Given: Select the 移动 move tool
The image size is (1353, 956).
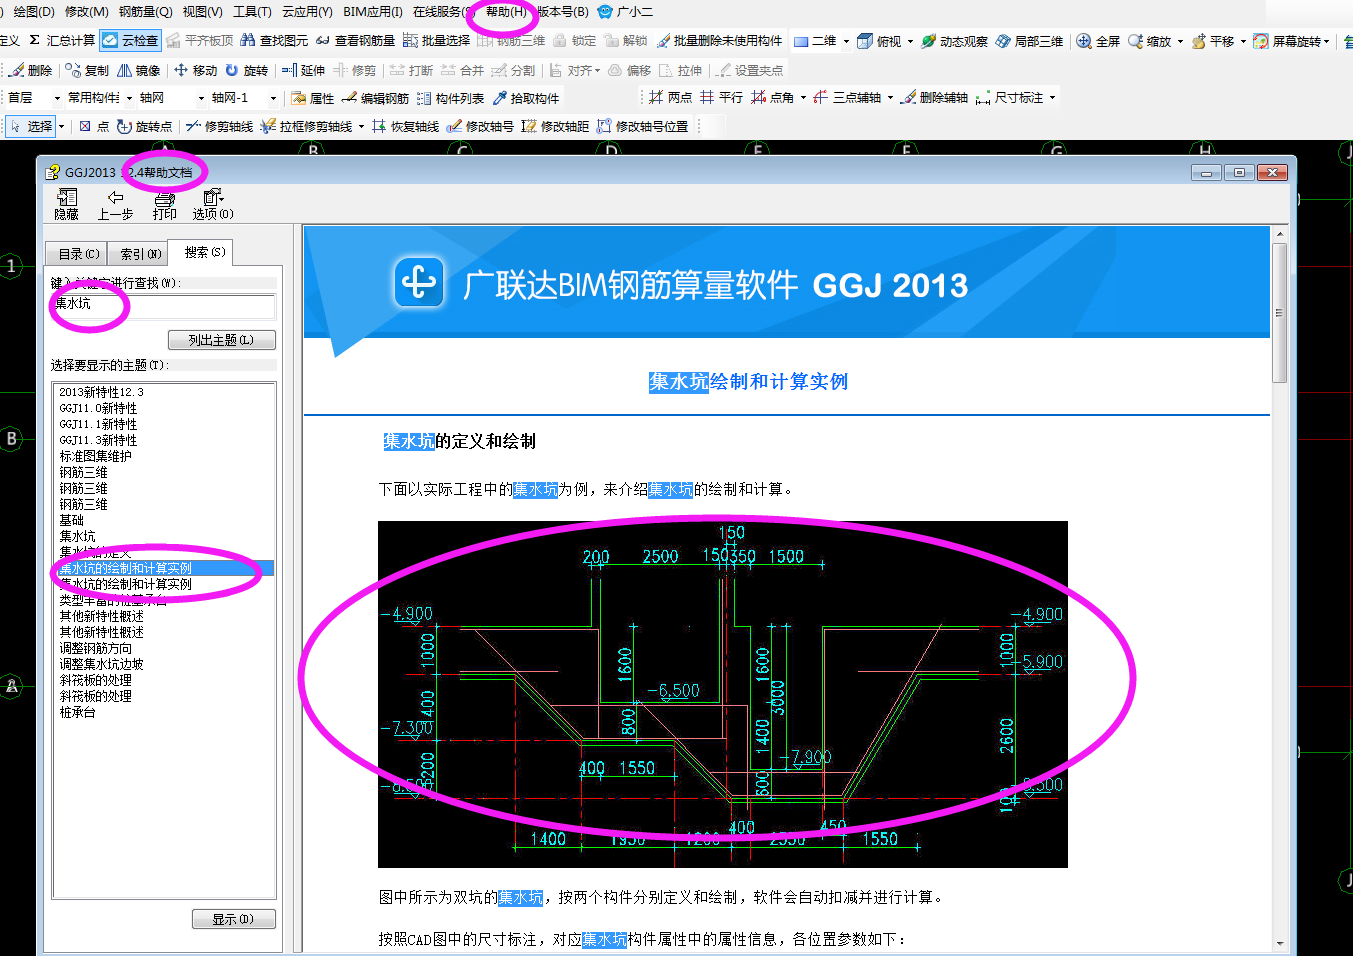Looking at the screenshot, I should pyautogui.click(x=195, y=70).
